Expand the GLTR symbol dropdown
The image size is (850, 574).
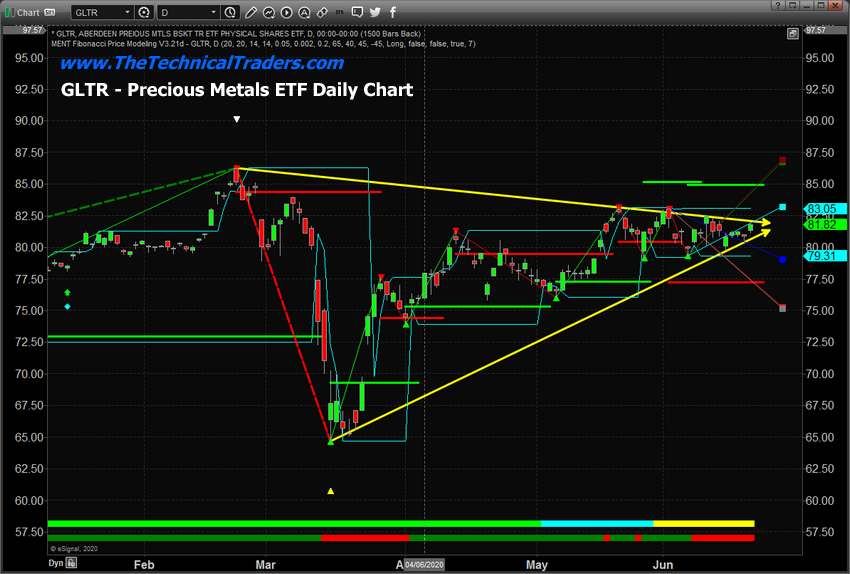point(127,12)
